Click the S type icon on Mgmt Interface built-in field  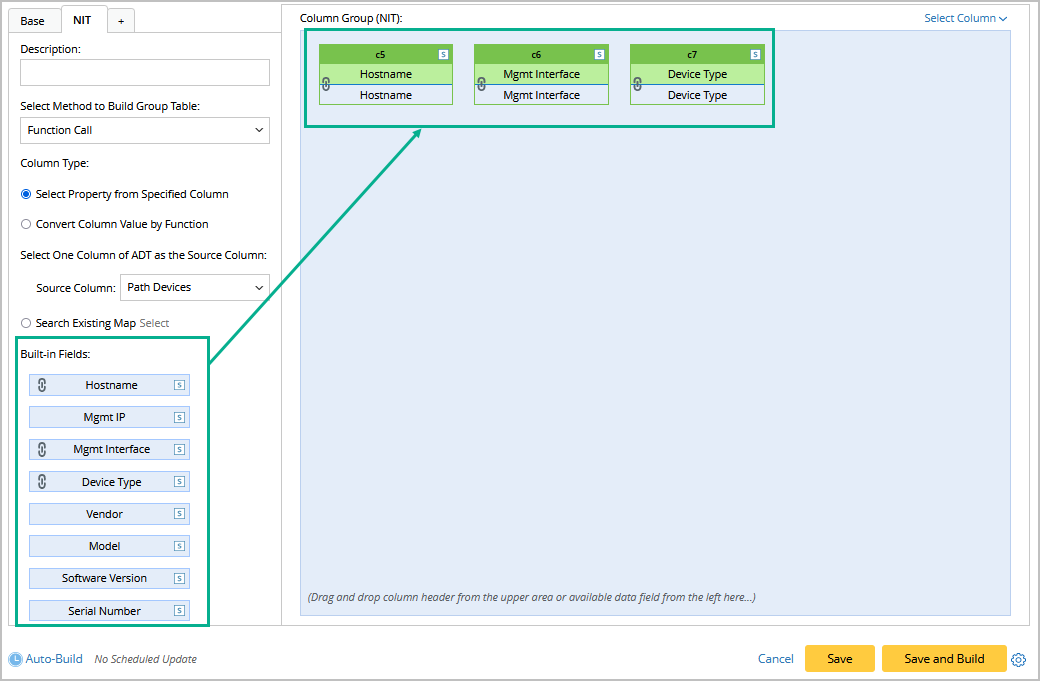[x=179, y=450]
